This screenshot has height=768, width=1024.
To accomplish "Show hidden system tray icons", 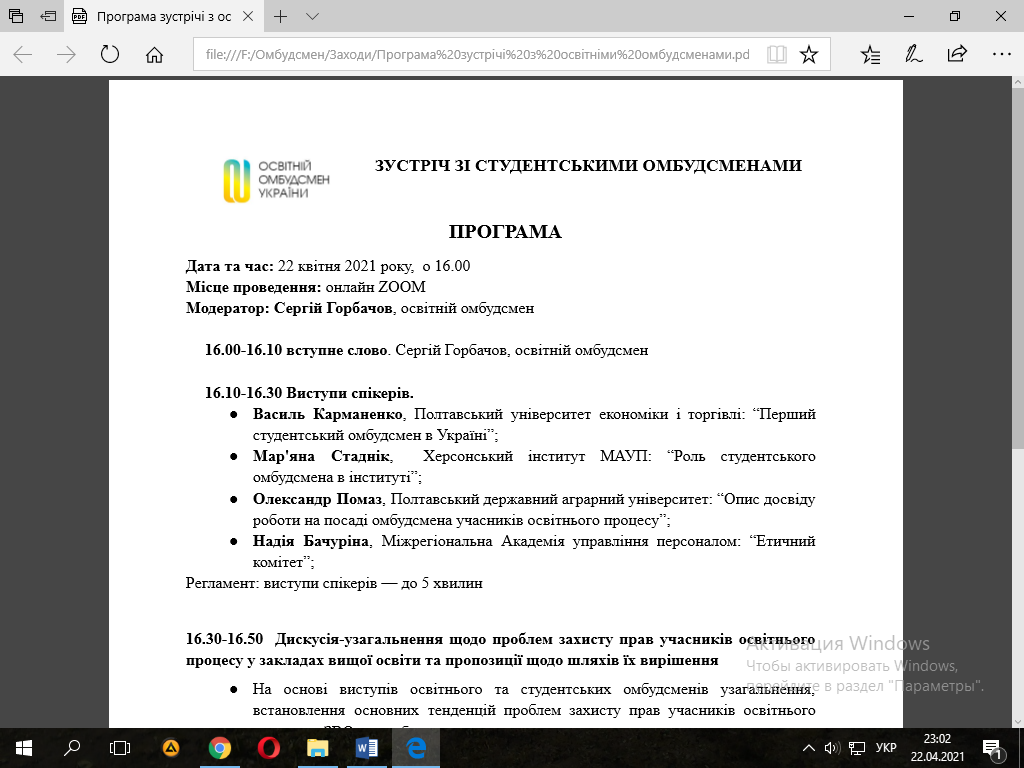I will point(808,748).
